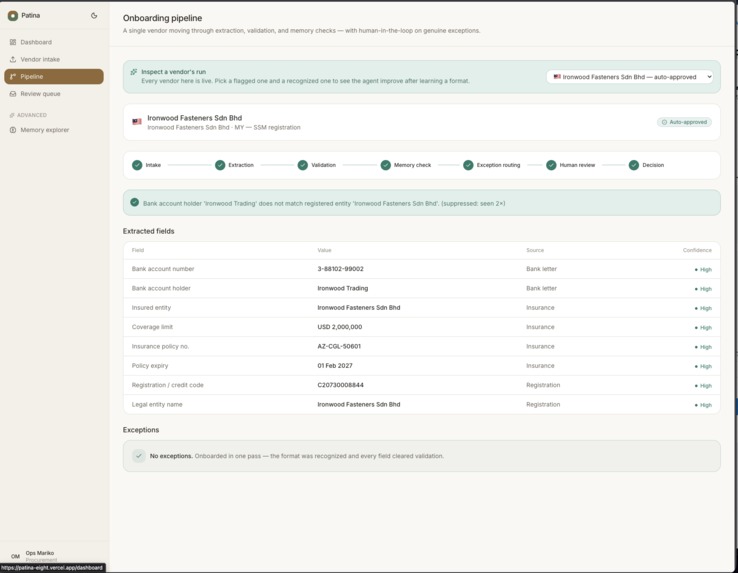The height and width of the screenshot is (573, 738).
Task: Click the Insured entity field label
Action: click(151, 307)
